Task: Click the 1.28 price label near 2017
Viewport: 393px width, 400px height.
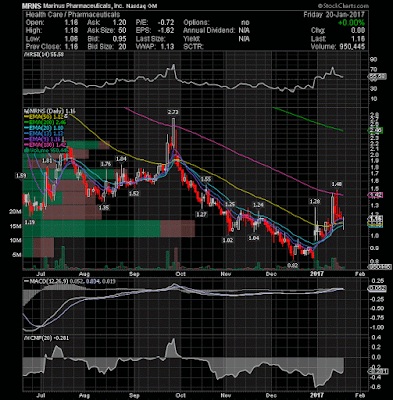Action: pyautogui.click(x=315, y=201)
